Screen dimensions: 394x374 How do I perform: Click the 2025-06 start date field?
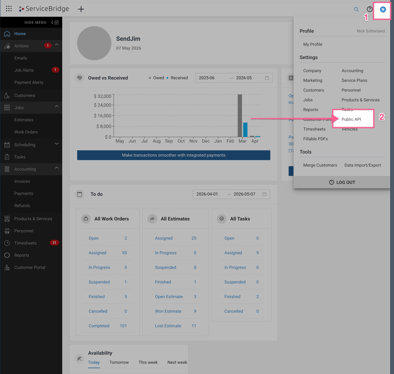click(x=207, y=78)
